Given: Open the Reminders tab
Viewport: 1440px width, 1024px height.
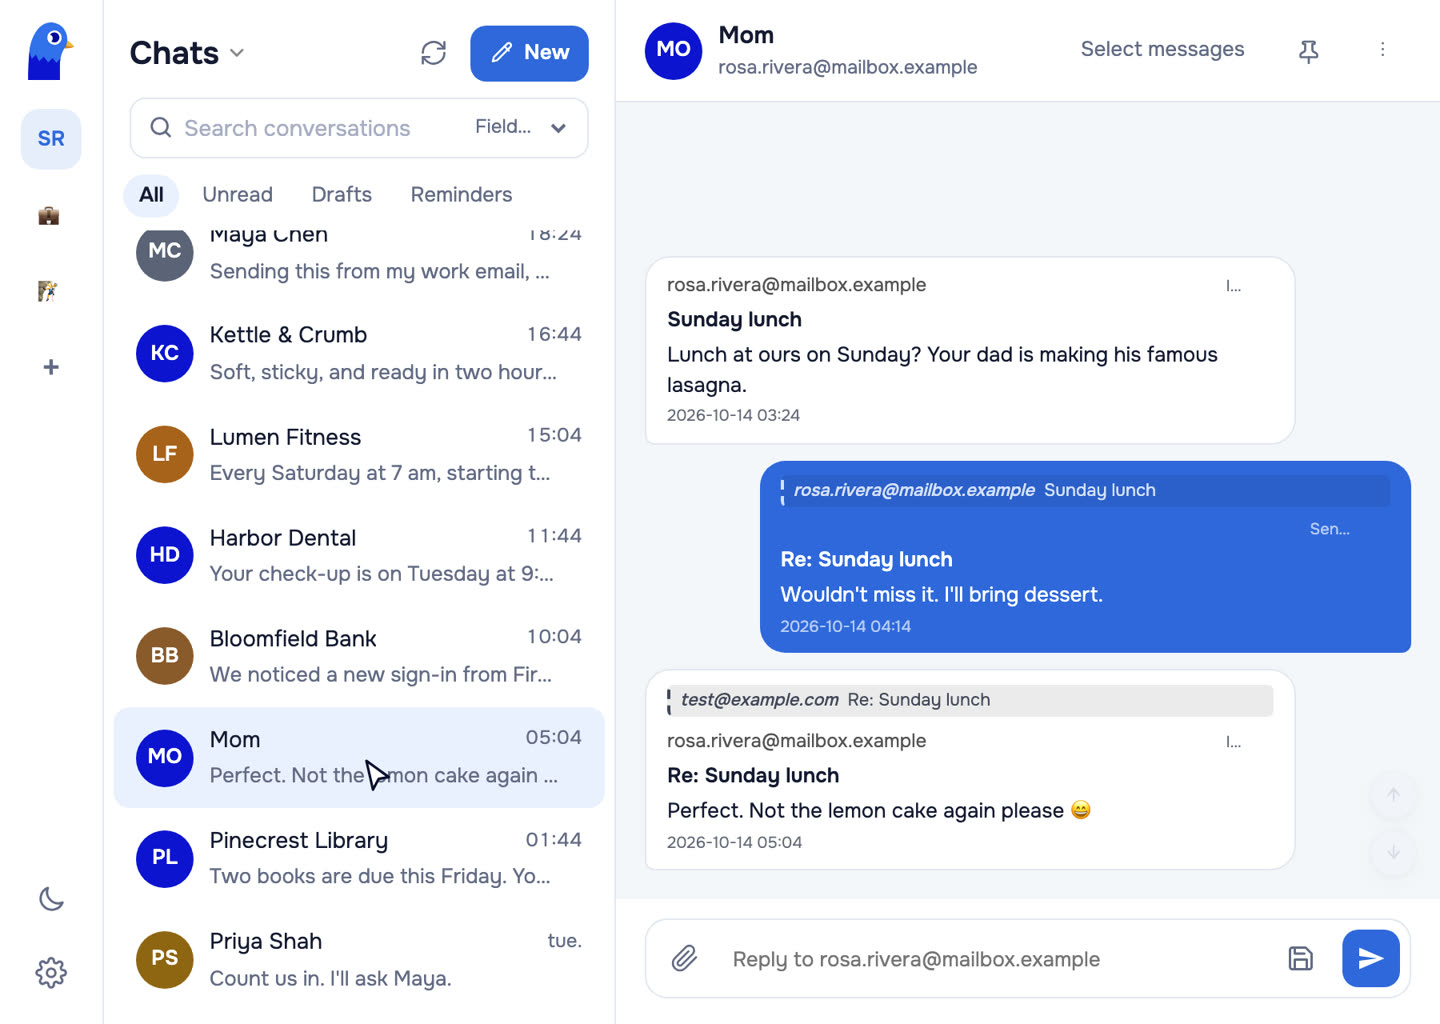Looking at the screenshot, I should click(461, 195).
